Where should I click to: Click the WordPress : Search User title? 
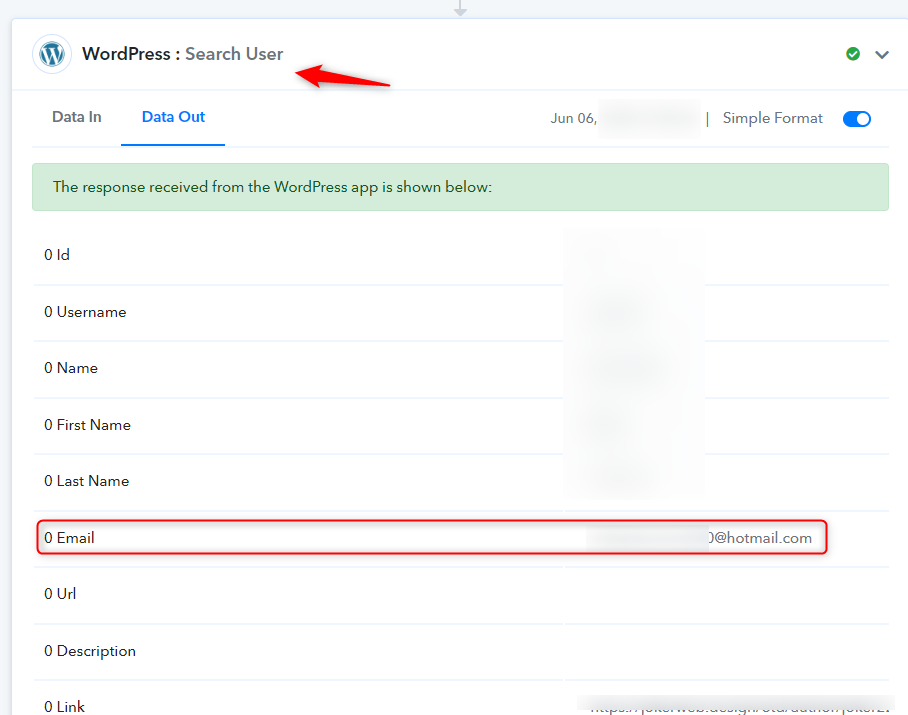point(182,54)
